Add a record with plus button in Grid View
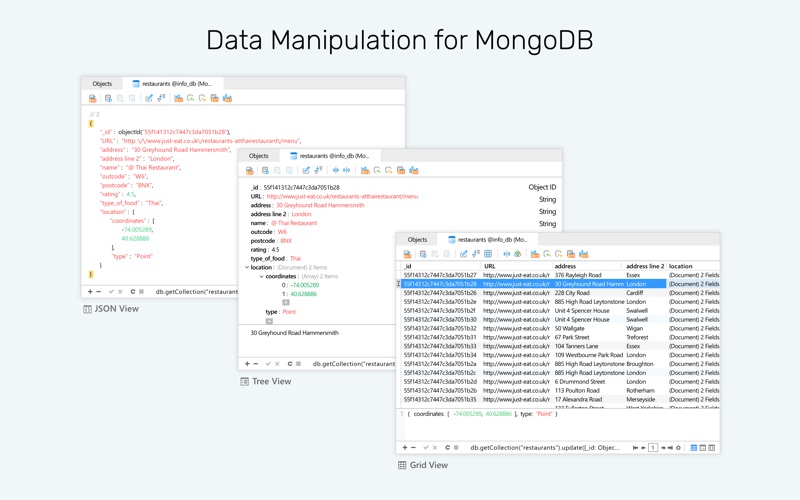 405,448
